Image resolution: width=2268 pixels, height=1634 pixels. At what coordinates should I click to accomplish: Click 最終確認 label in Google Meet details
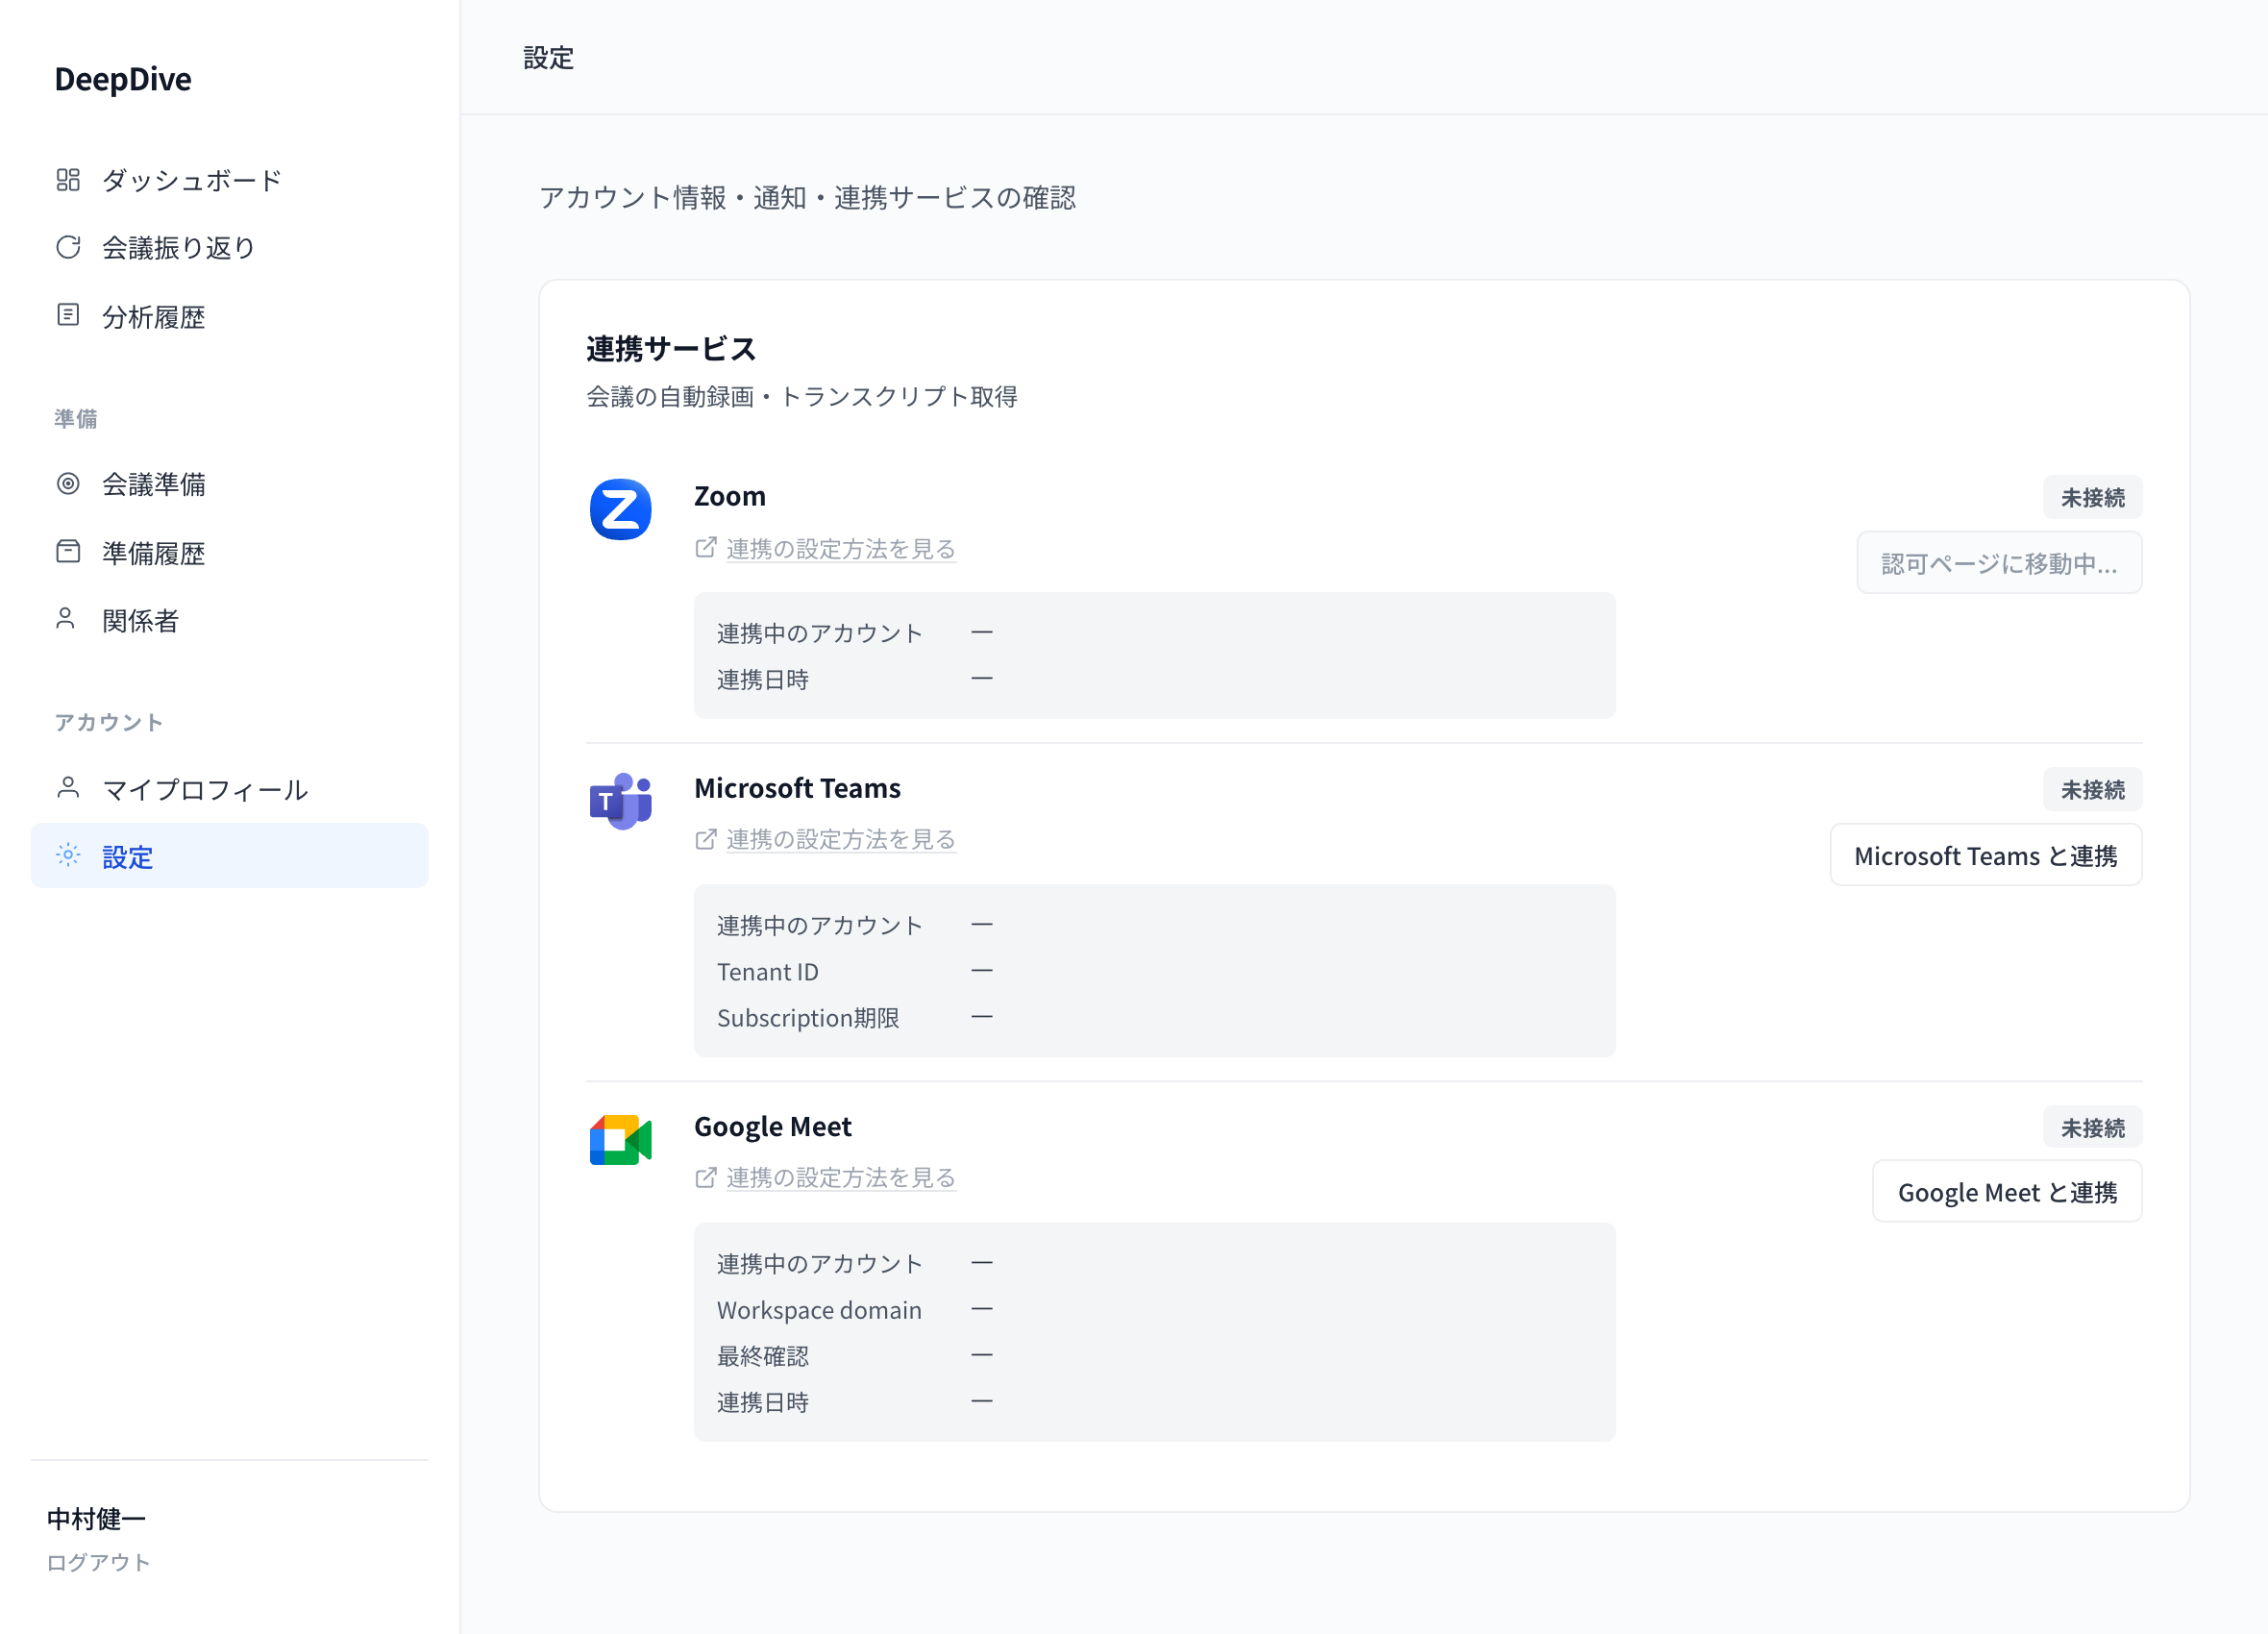coord(763,1355)
